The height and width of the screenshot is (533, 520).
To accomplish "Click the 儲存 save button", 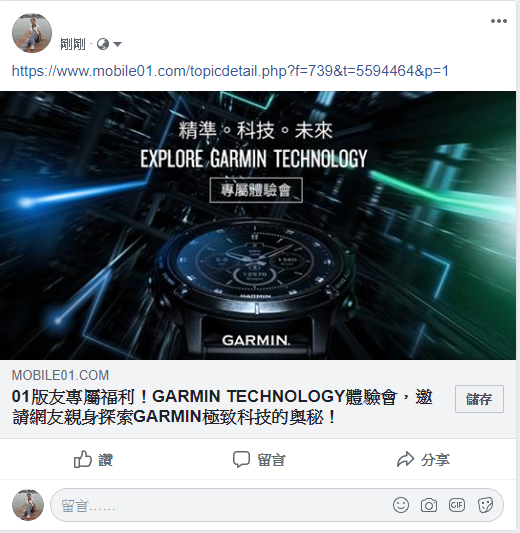I will click(479, 399).
